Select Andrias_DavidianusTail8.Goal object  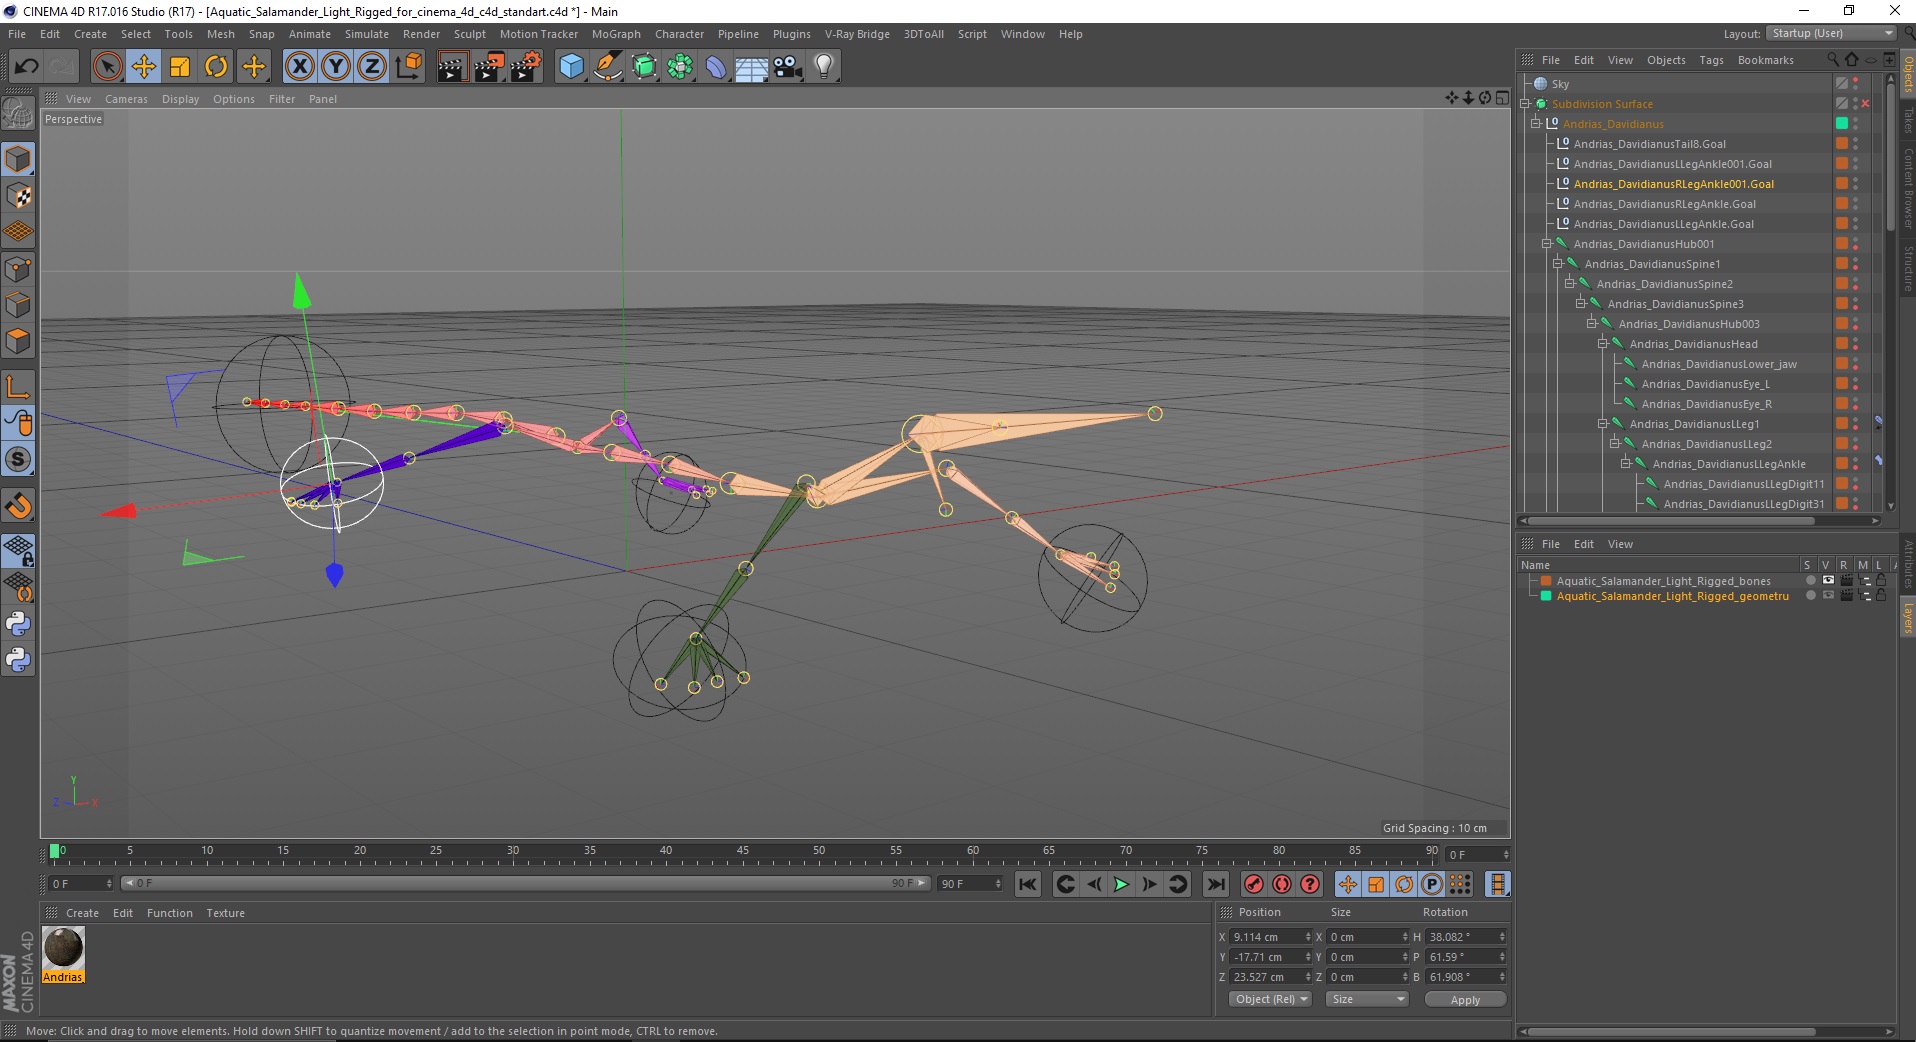tap(1649, 144)
